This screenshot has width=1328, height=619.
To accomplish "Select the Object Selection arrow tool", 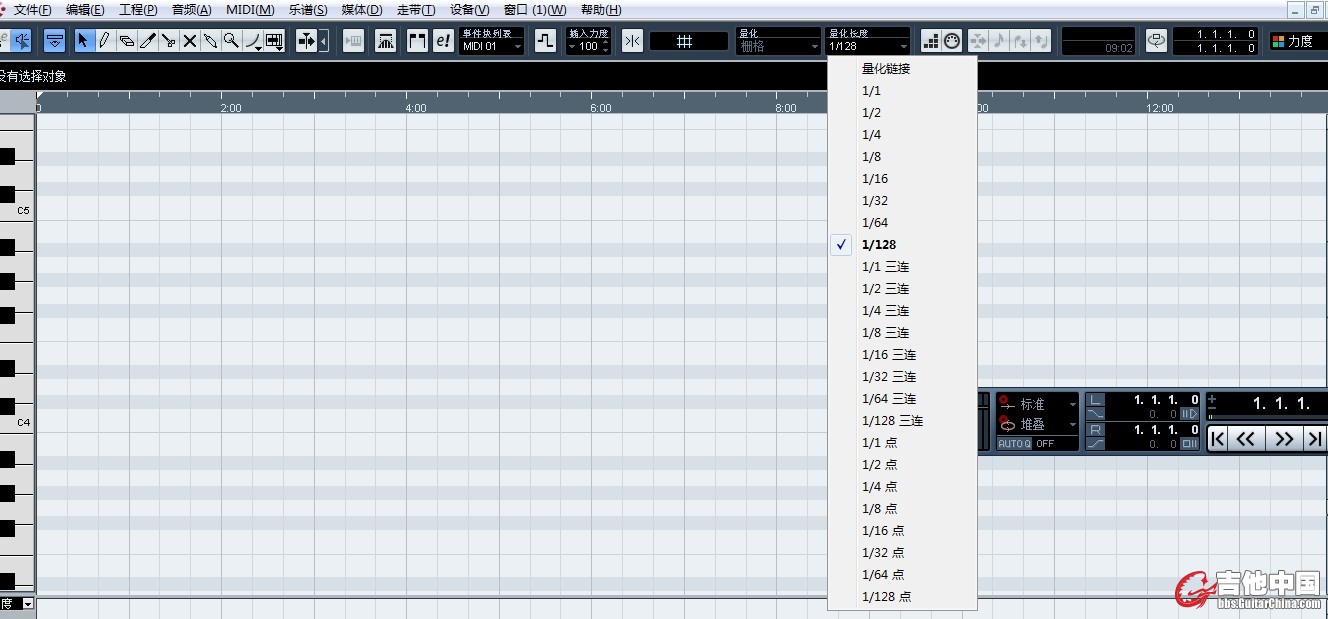I will coord(83,41).
